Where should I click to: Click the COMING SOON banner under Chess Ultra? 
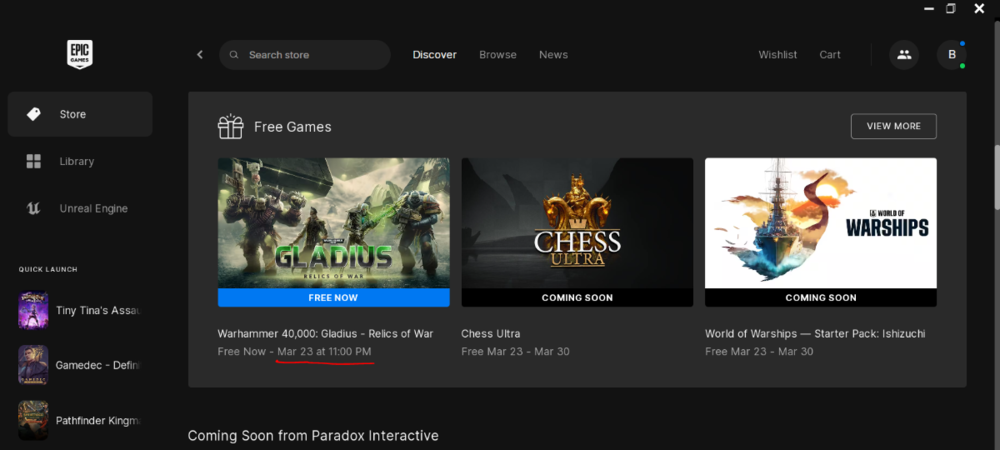click(577, 298)
